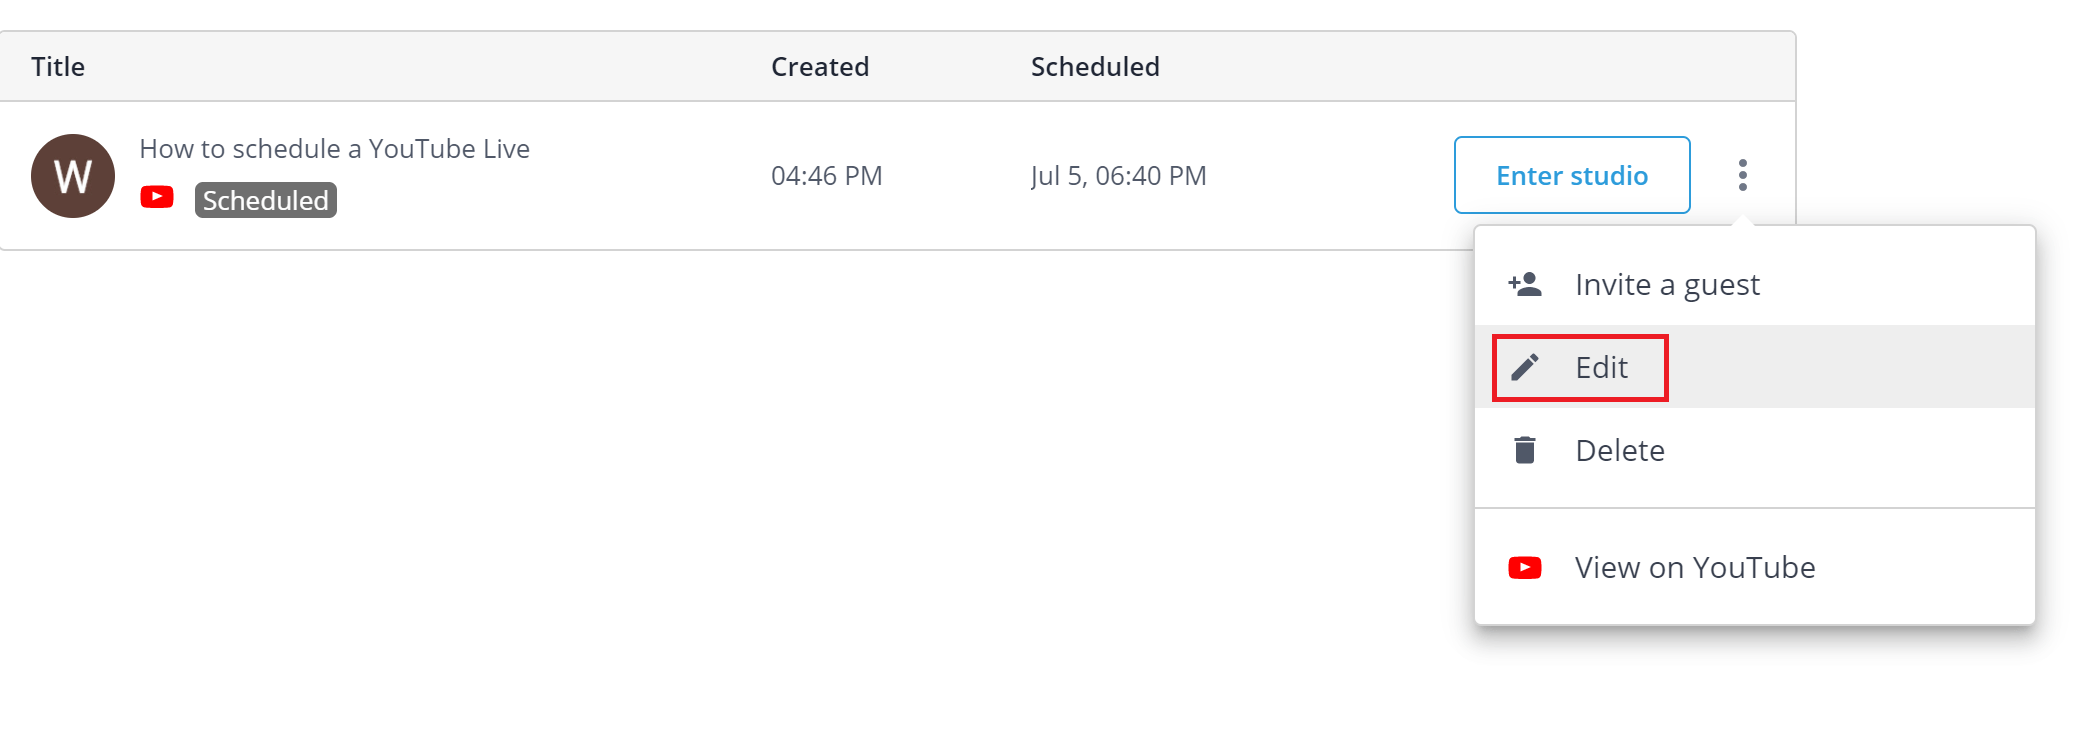2084x748 pixels.
Task: Click the Invite a guest person icon
Action: (1525, 285)
